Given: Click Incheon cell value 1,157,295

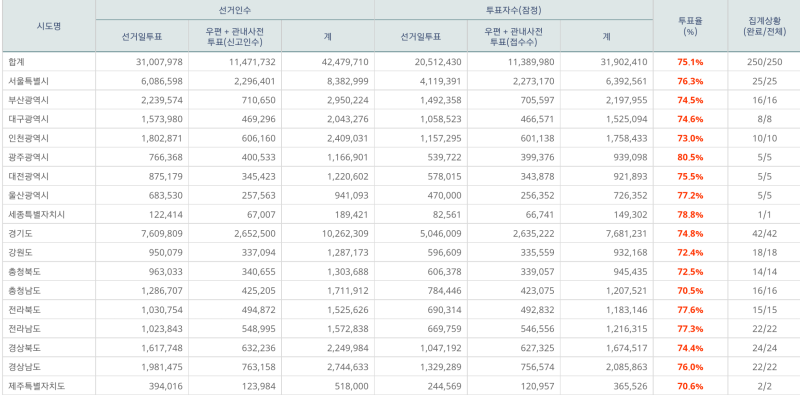Looking at the screenshot, I should click(440, 138).
